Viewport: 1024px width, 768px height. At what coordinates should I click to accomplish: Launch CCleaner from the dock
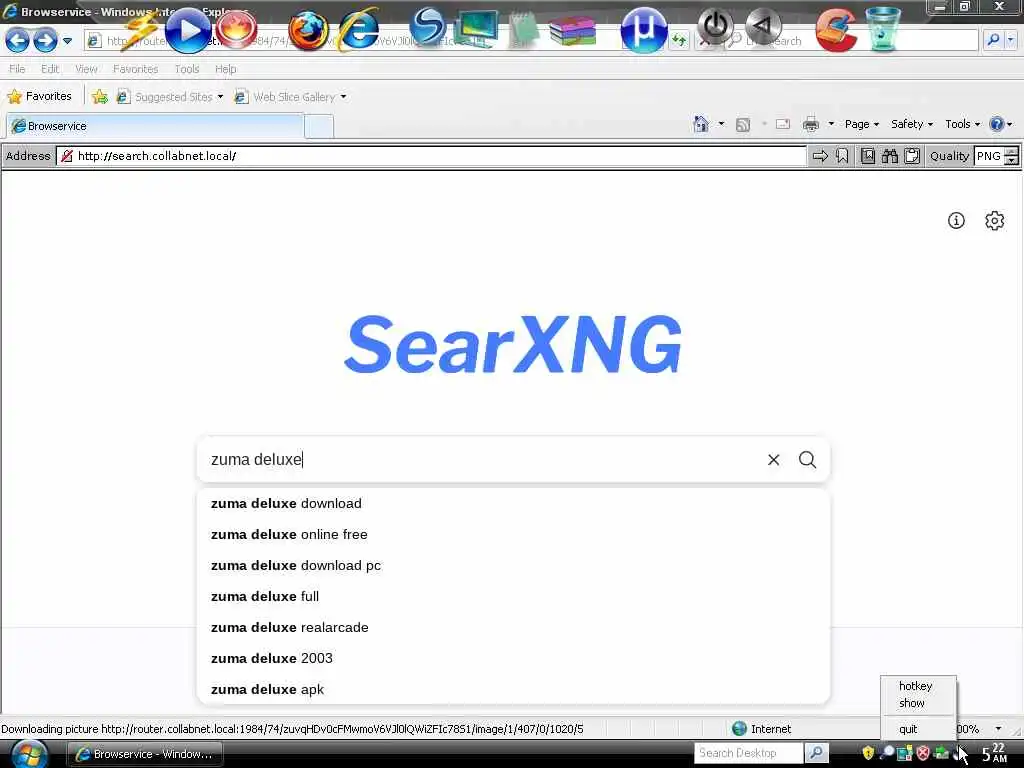coord(837,30)
